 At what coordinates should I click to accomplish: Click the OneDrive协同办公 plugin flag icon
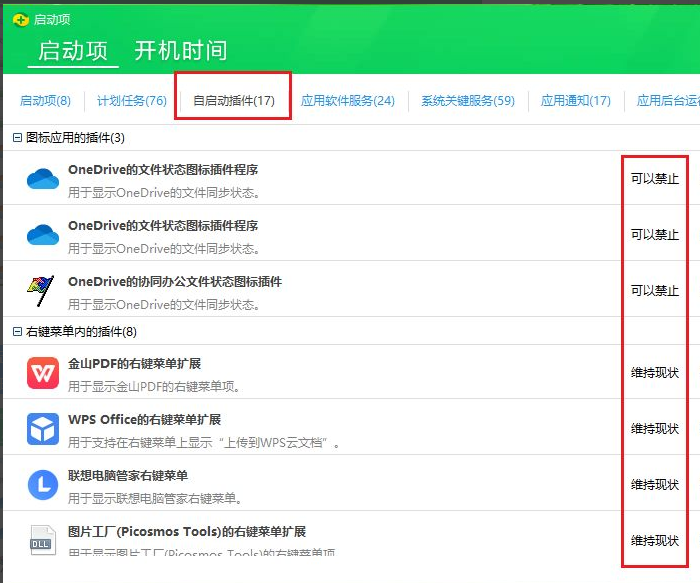[x=43, y=291]
